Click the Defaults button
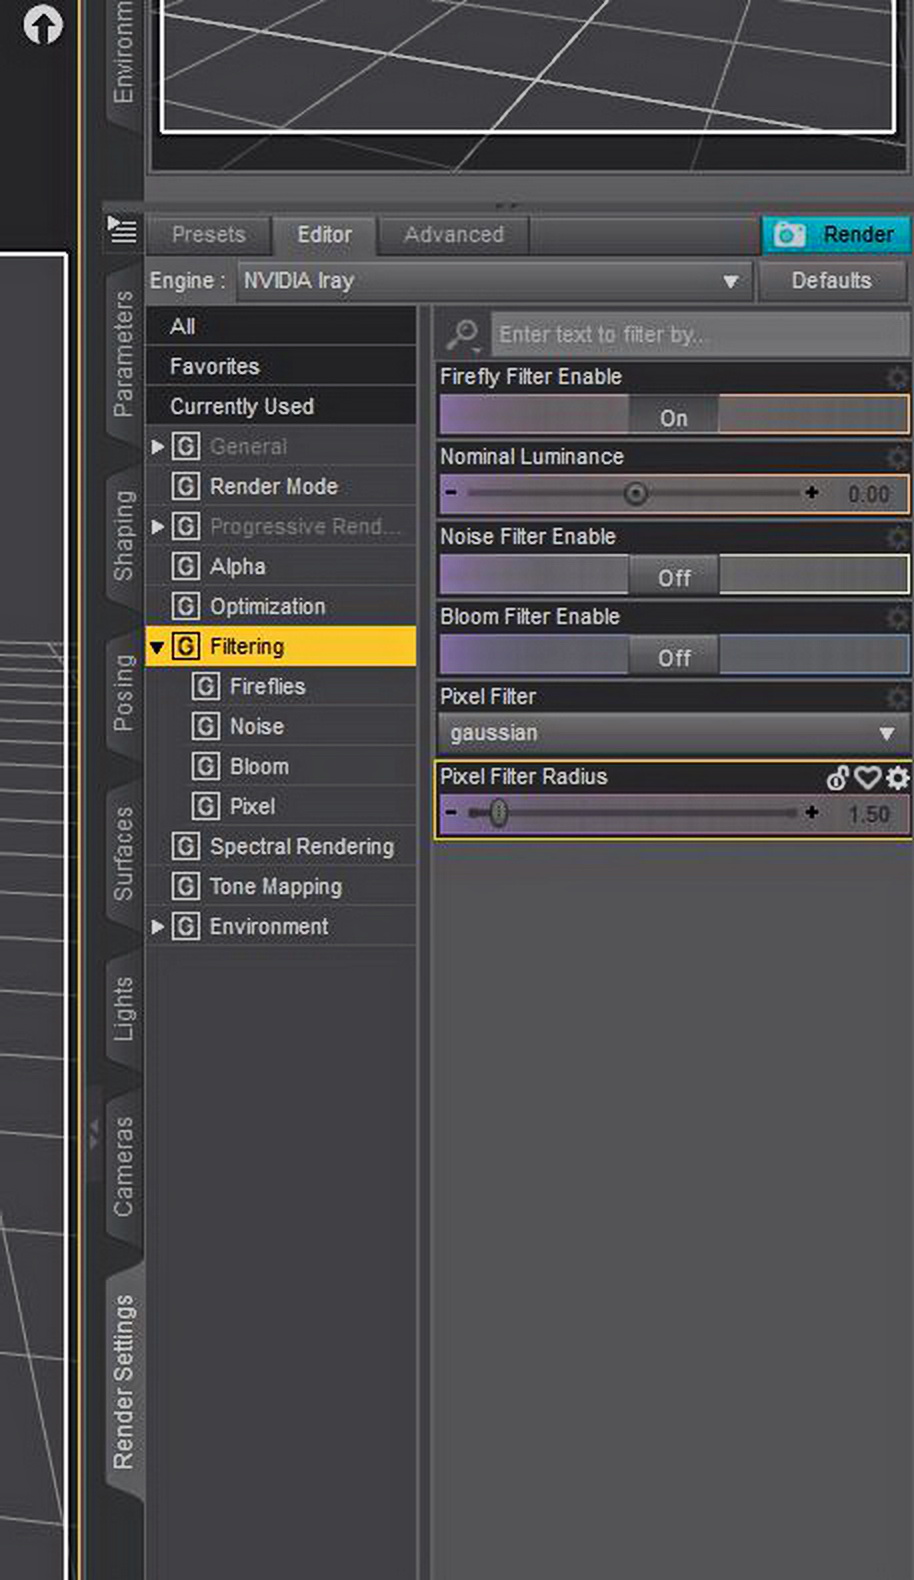Image resolution: width=914 pixels, height=1580 pixels. (x=832, y=281)
